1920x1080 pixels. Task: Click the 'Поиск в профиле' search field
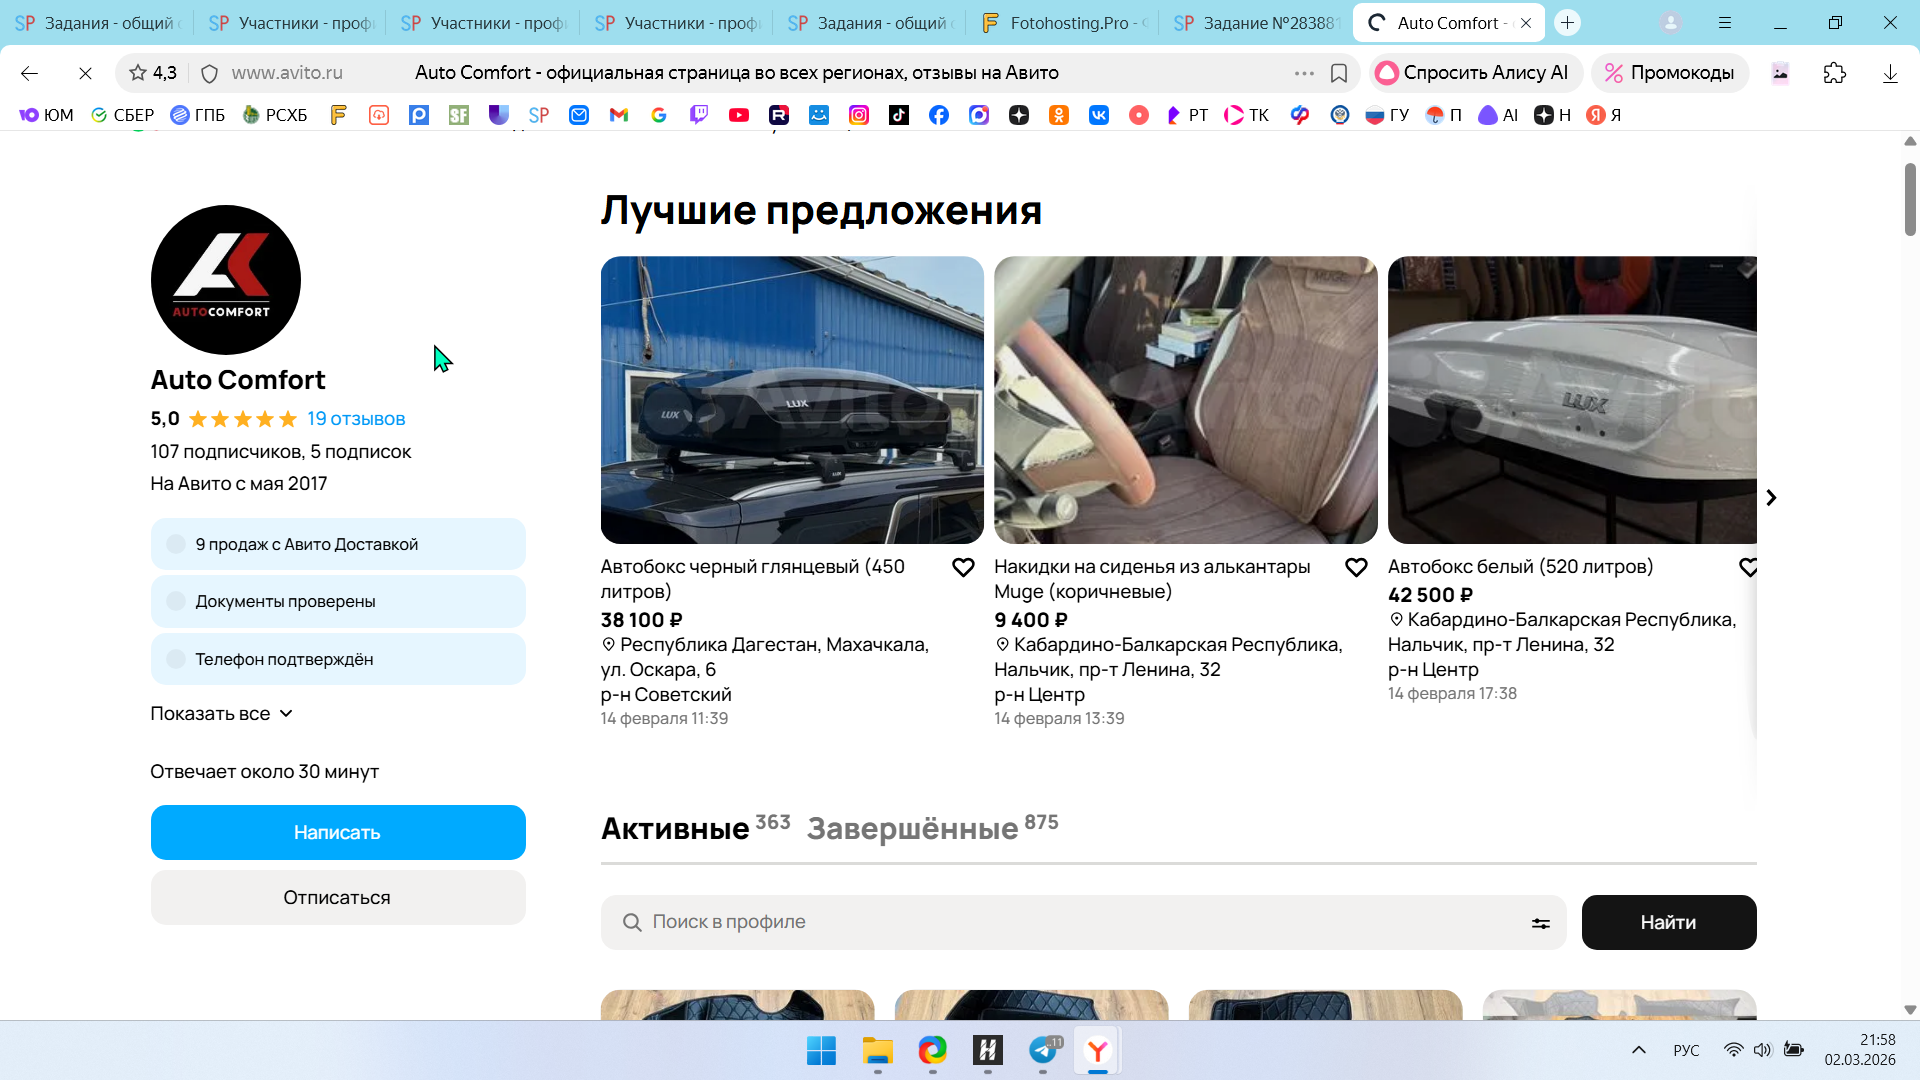[x=1080, y=922]
